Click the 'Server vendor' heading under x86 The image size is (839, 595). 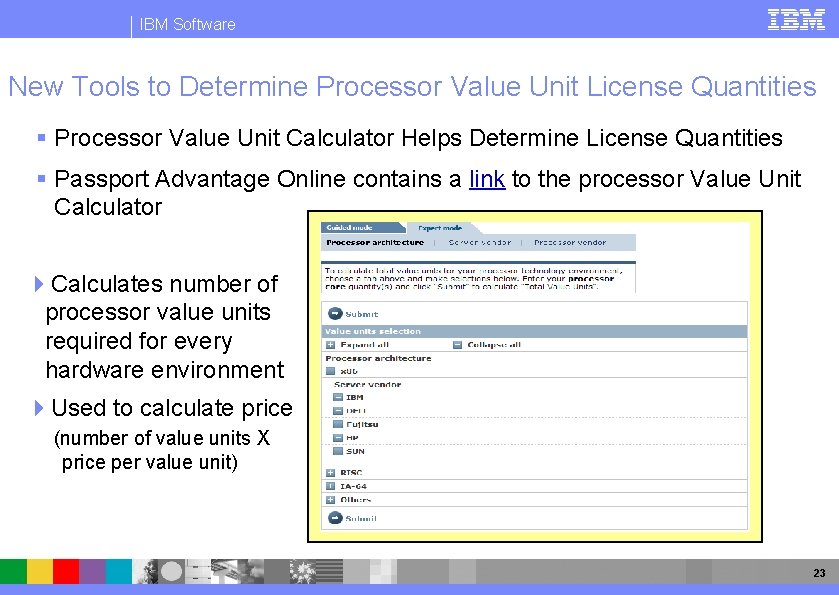pos(367,384)
